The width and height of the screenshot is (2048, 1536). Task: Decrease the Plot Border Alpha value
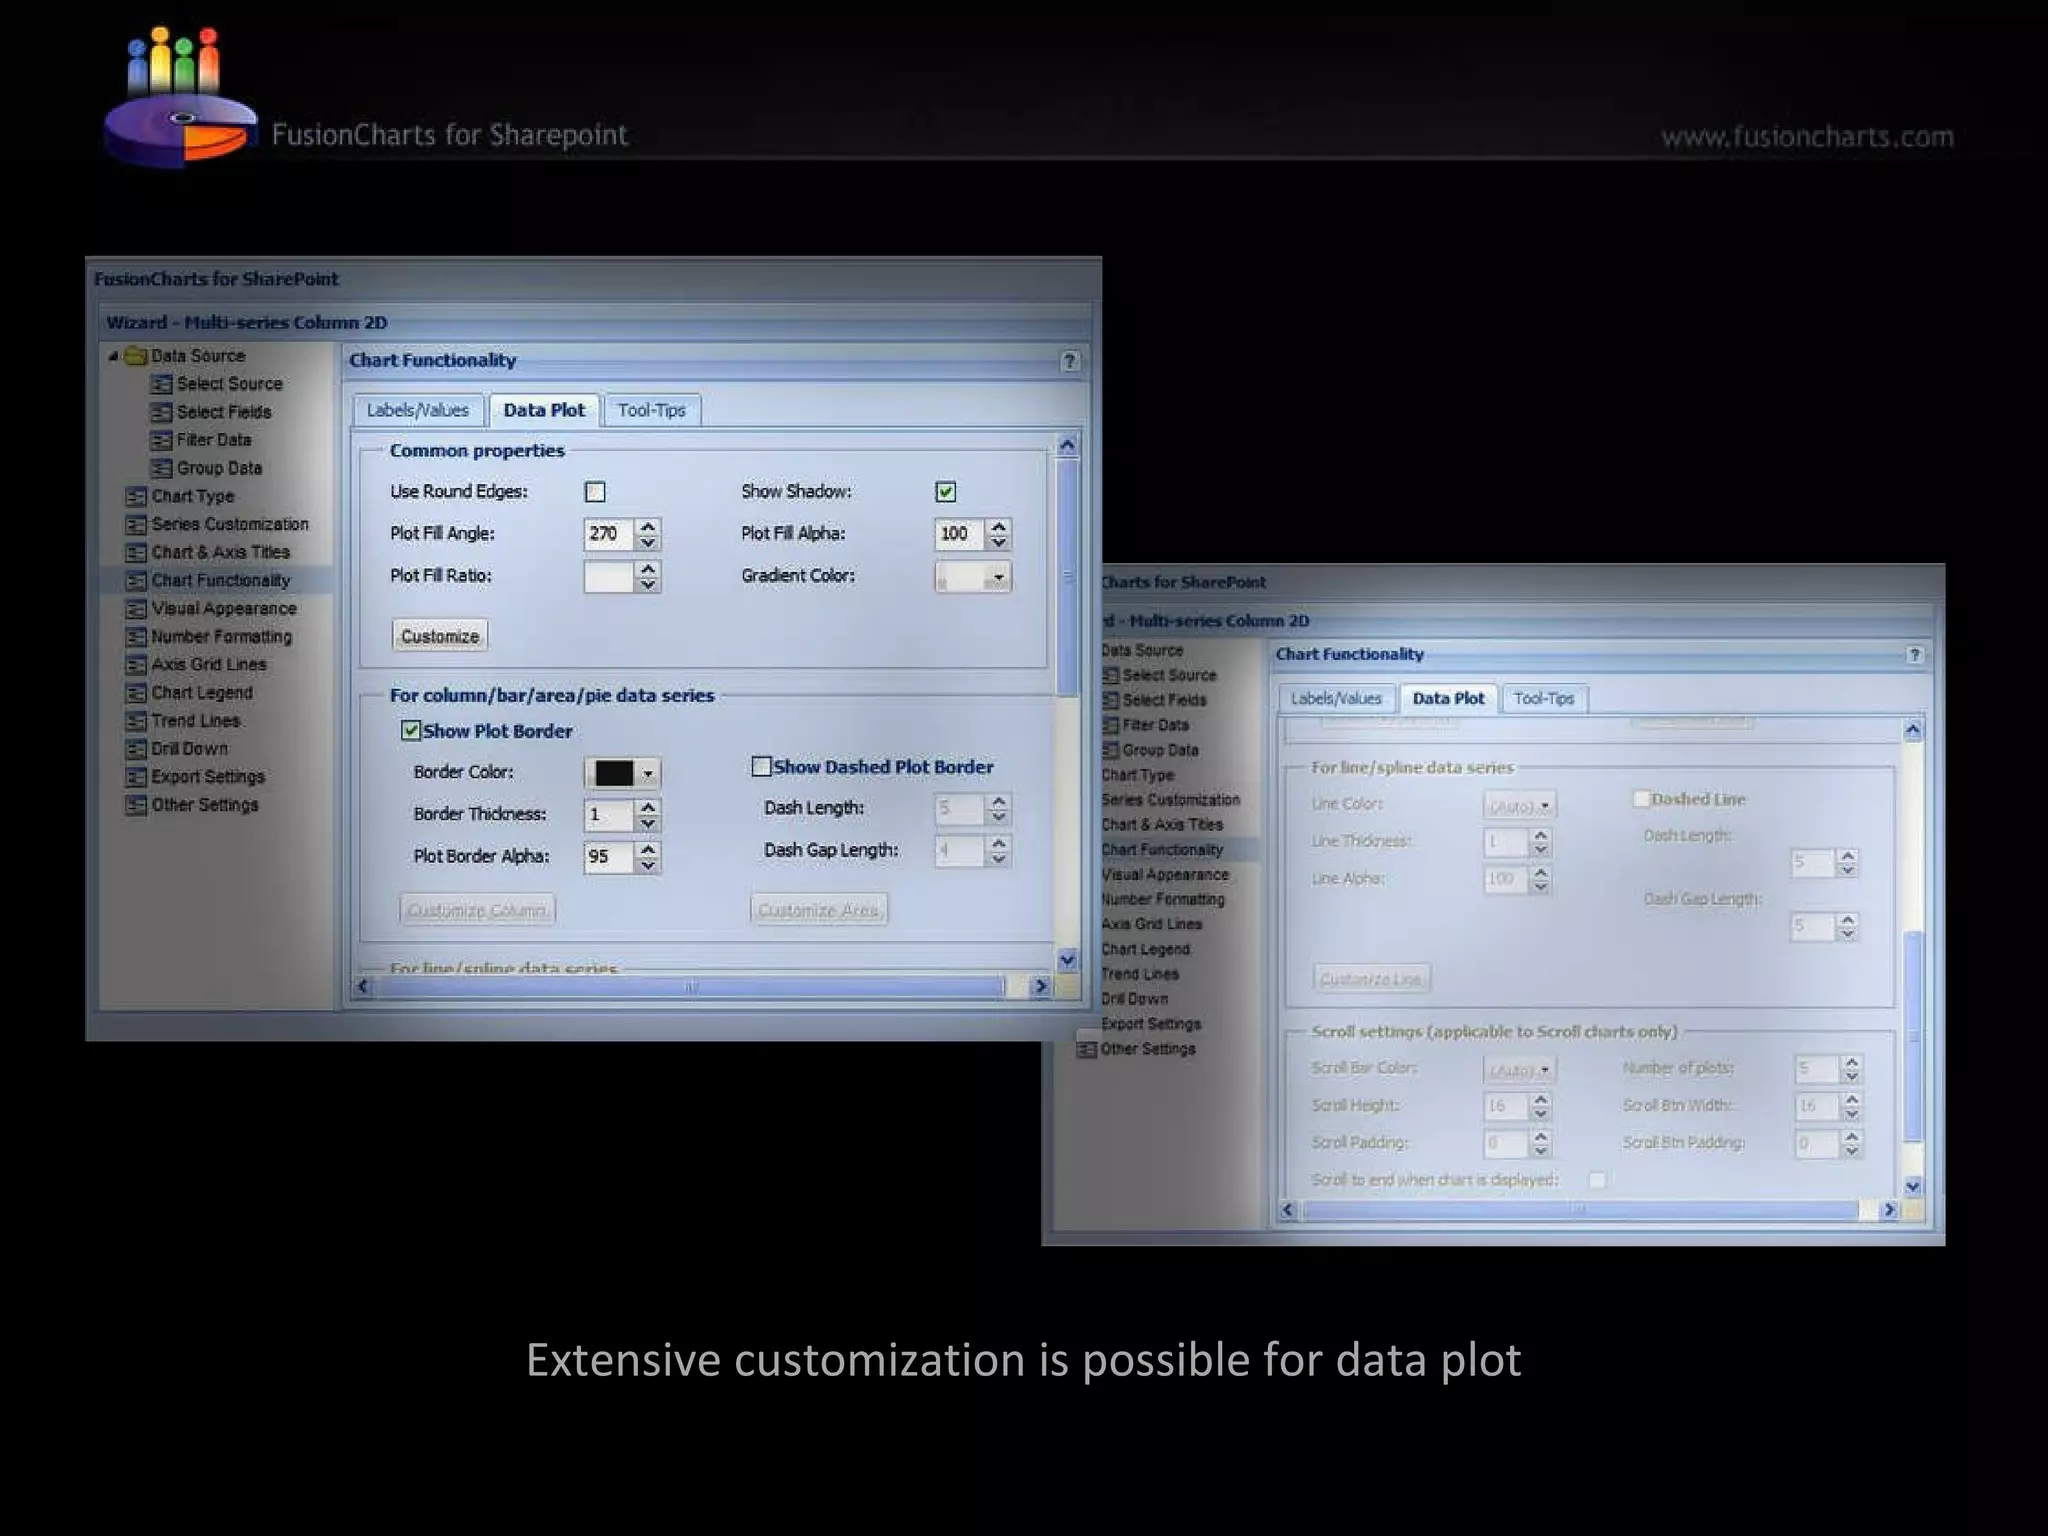[648, 865]
